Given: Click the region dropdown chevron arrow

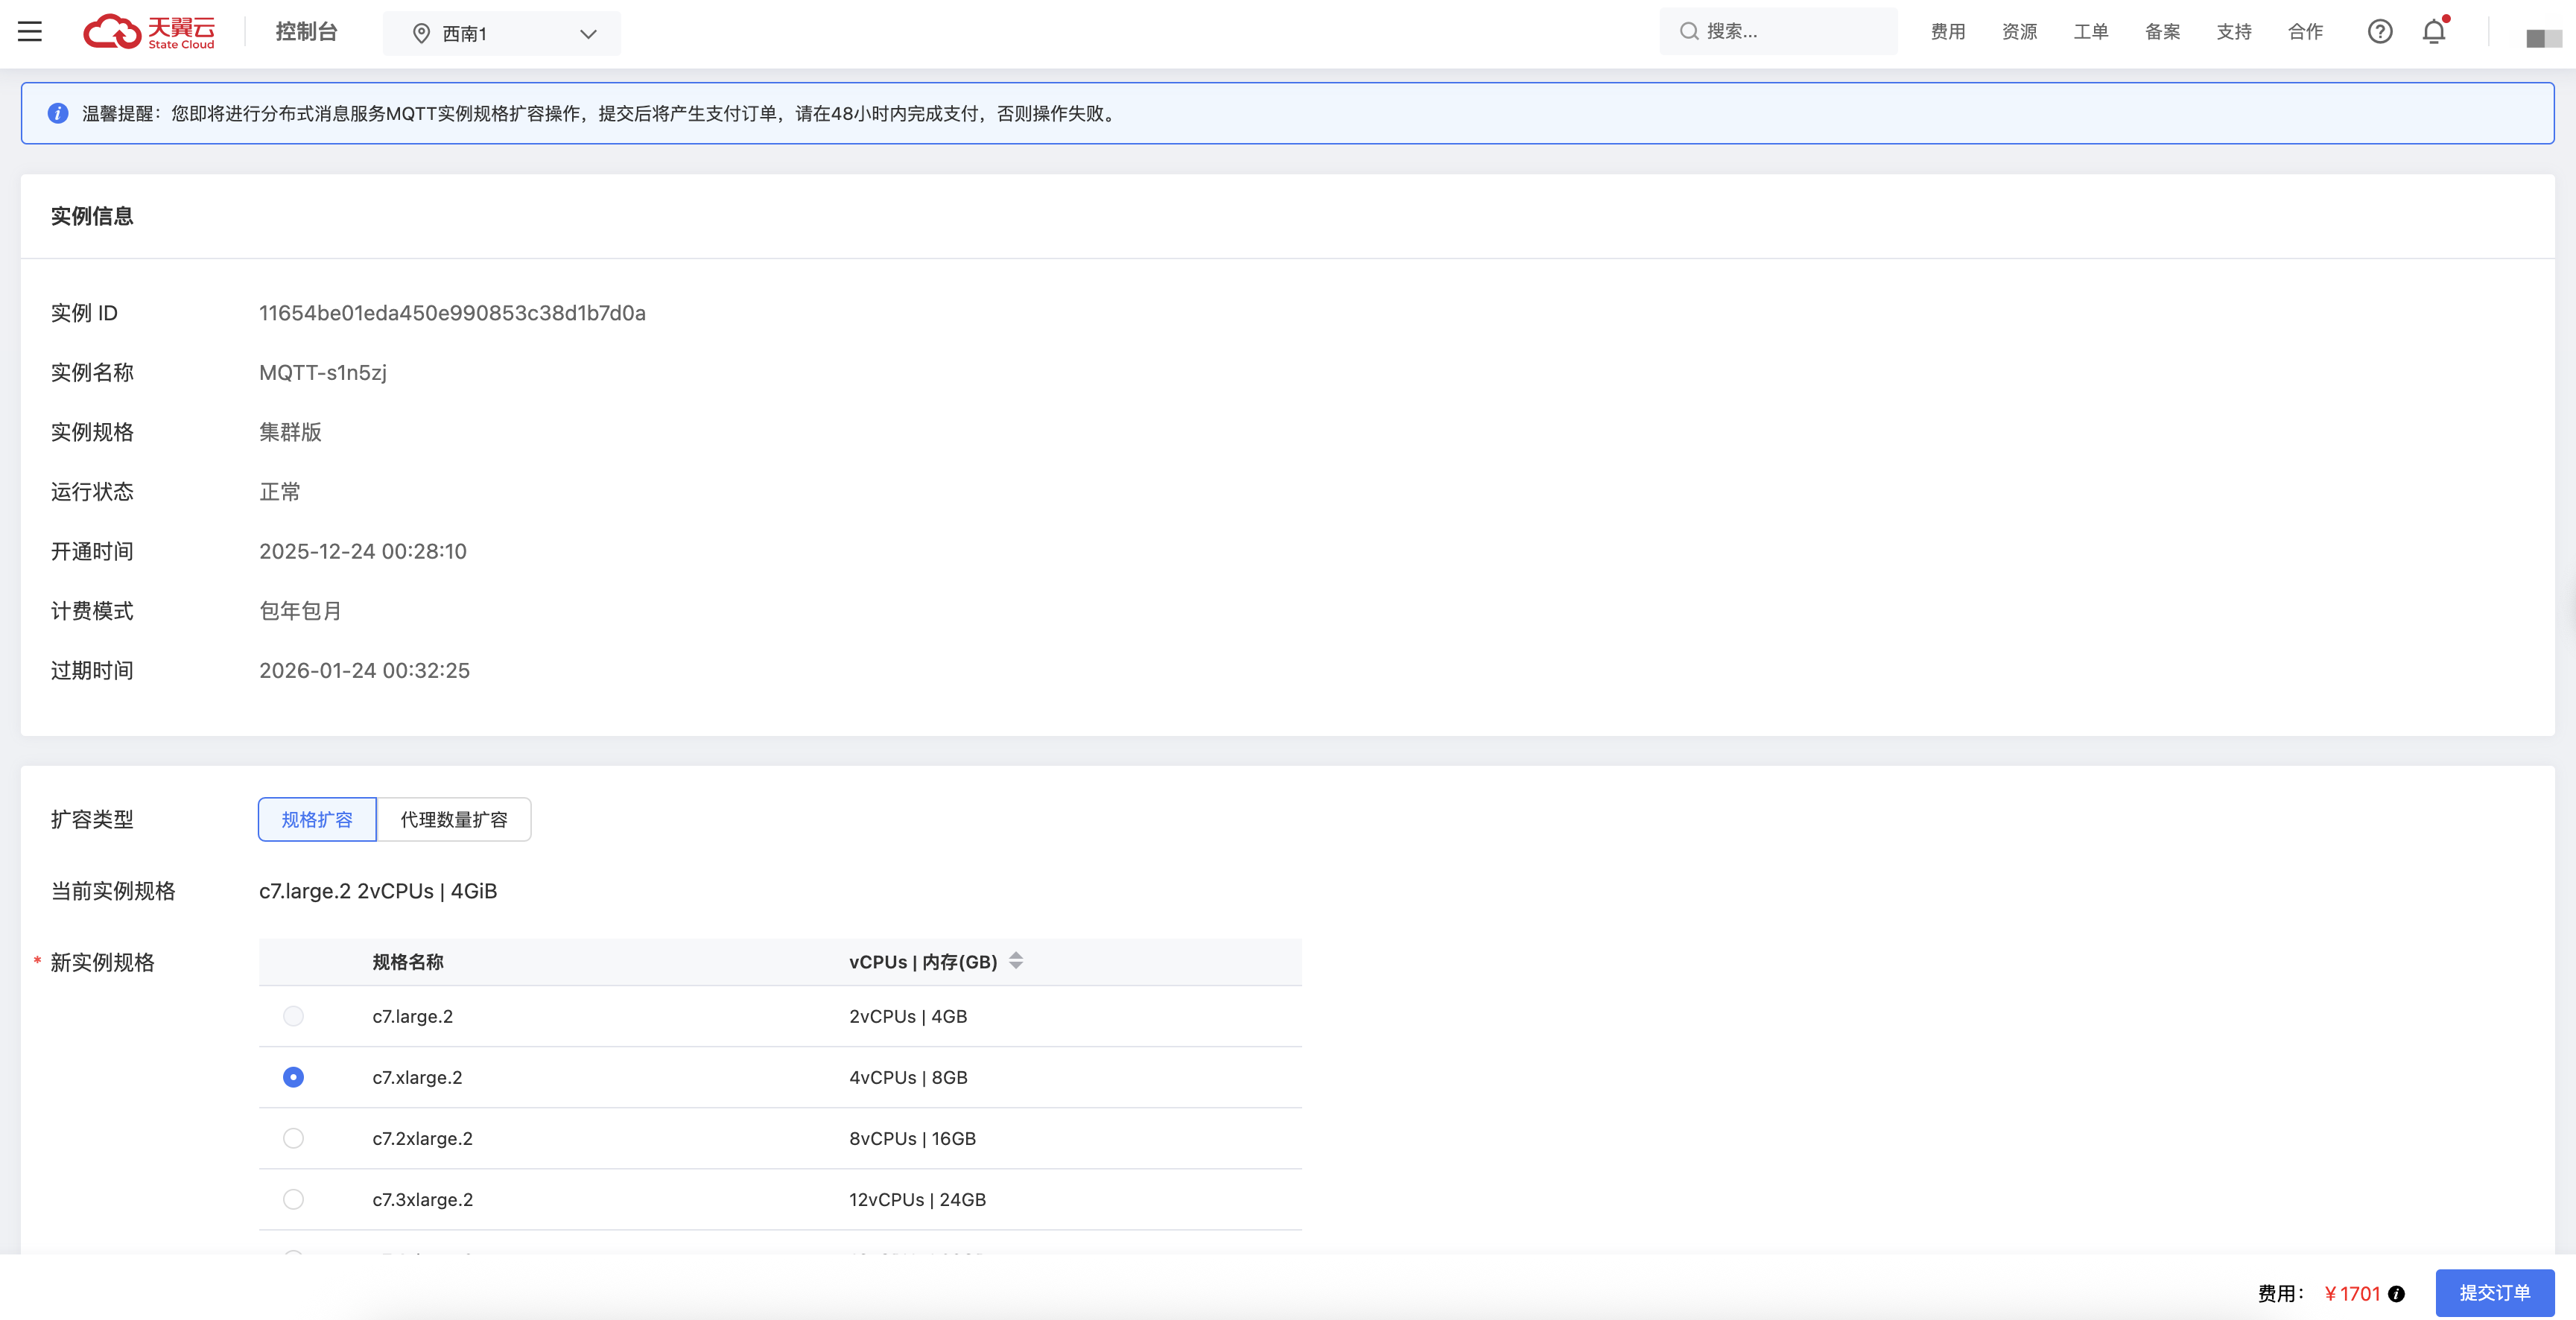Looking at the screenshot, I should click(x=588, y=34).
